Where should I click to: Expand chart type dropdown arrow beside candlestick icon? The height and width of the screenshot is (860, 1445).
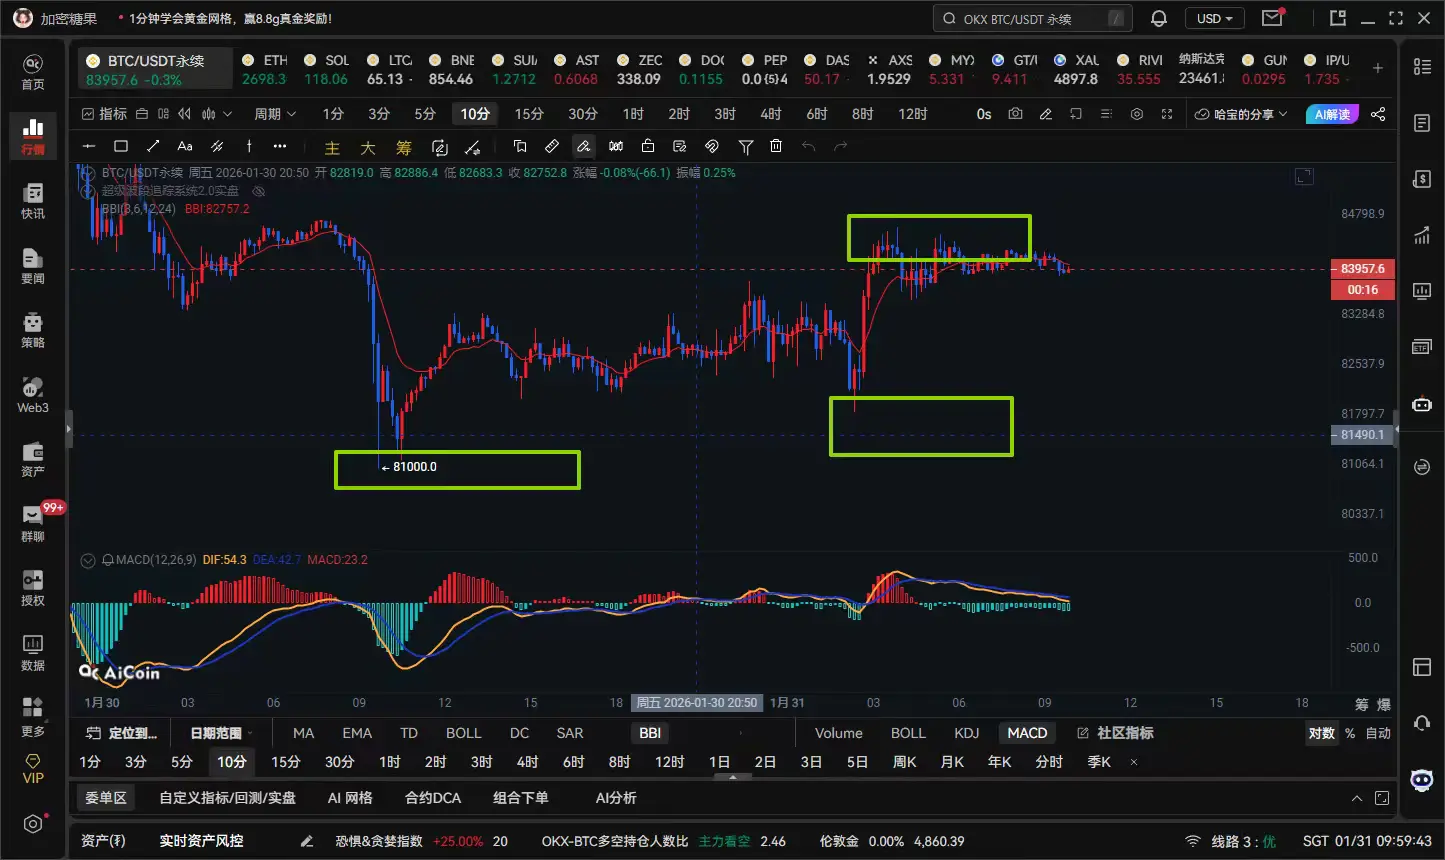tap(228, 114)
